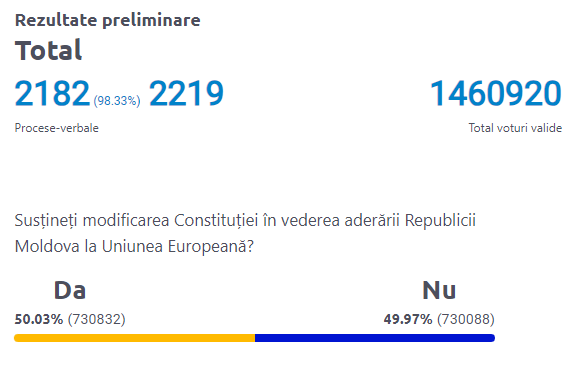Select the Total title text
The image size is (581, 372).
[x=48, y=50]
